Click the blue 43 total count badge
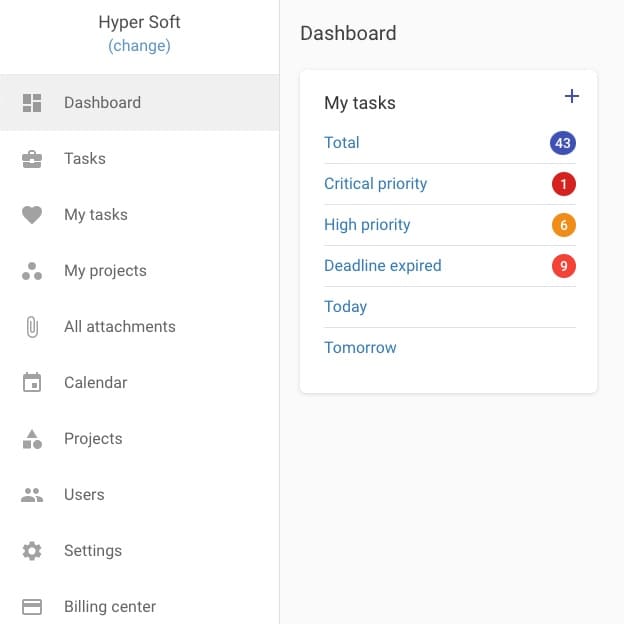Image resolution: width=624 pixels, height=624 pixels. point(563,143)
